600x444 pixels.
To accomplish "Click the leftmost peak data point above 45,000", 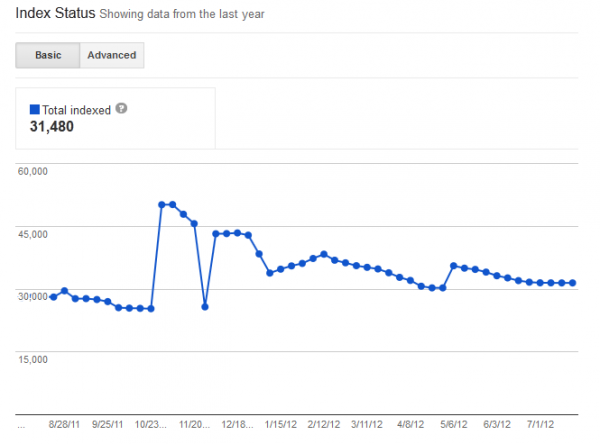I will pos(162,204).
